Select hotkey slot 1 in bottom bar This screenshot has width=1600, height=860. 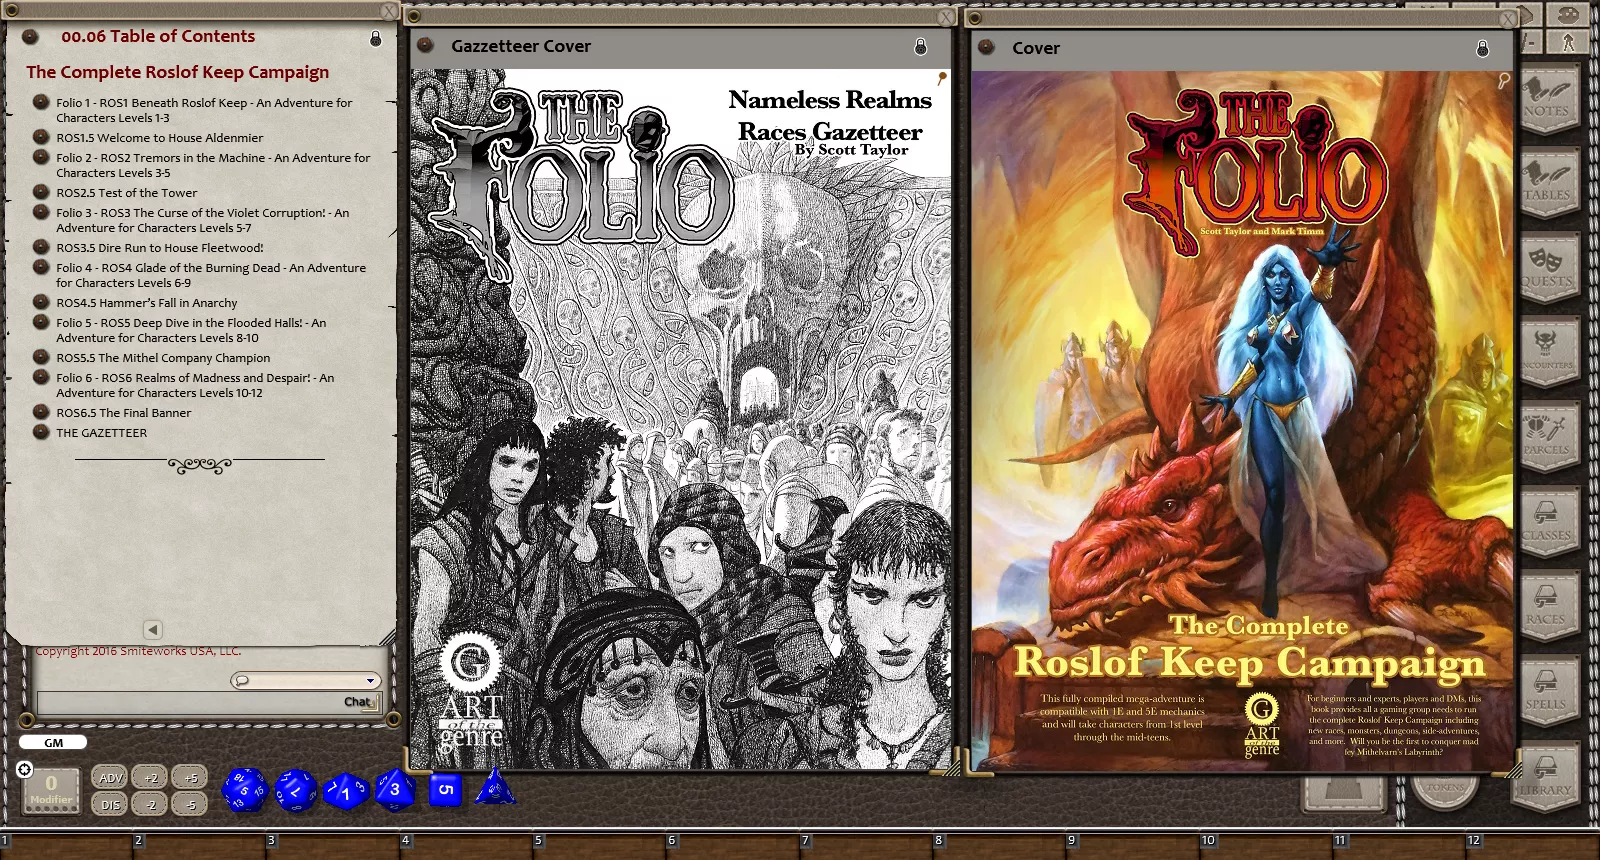pyautogui.click(x=66, y=846)
